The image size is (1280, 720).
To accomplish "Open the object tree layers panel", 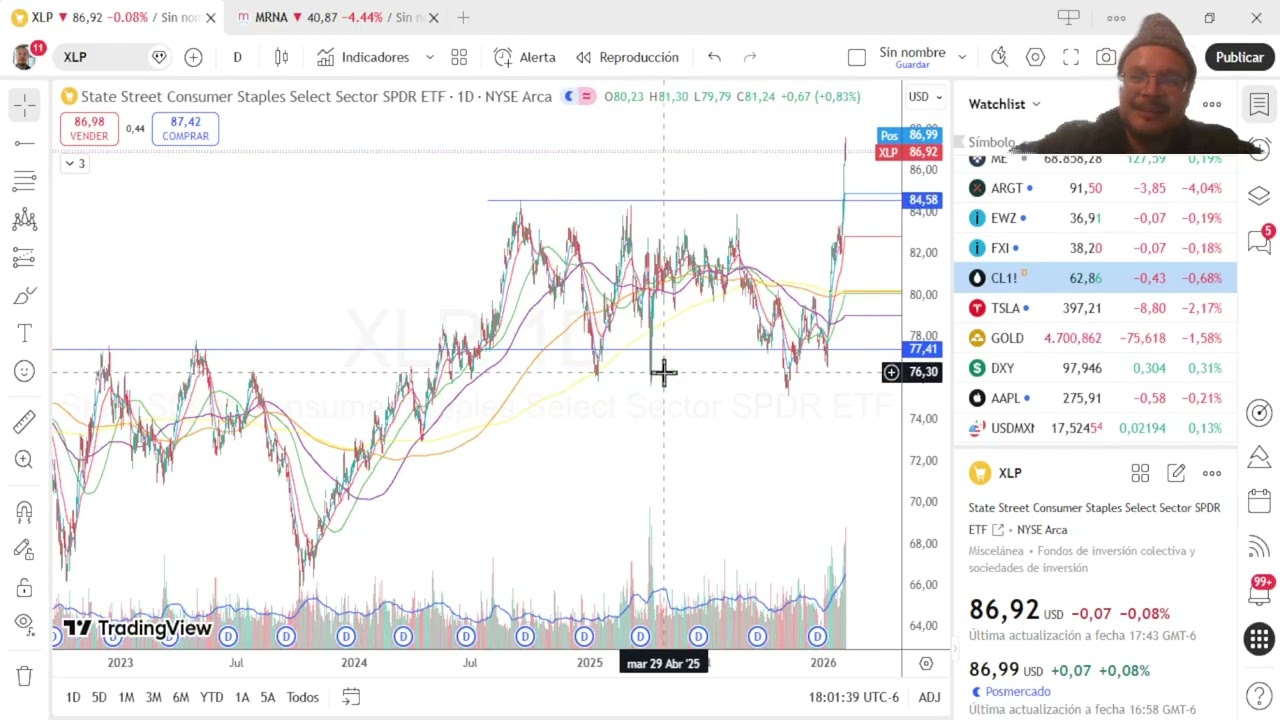I will 1259,195.
